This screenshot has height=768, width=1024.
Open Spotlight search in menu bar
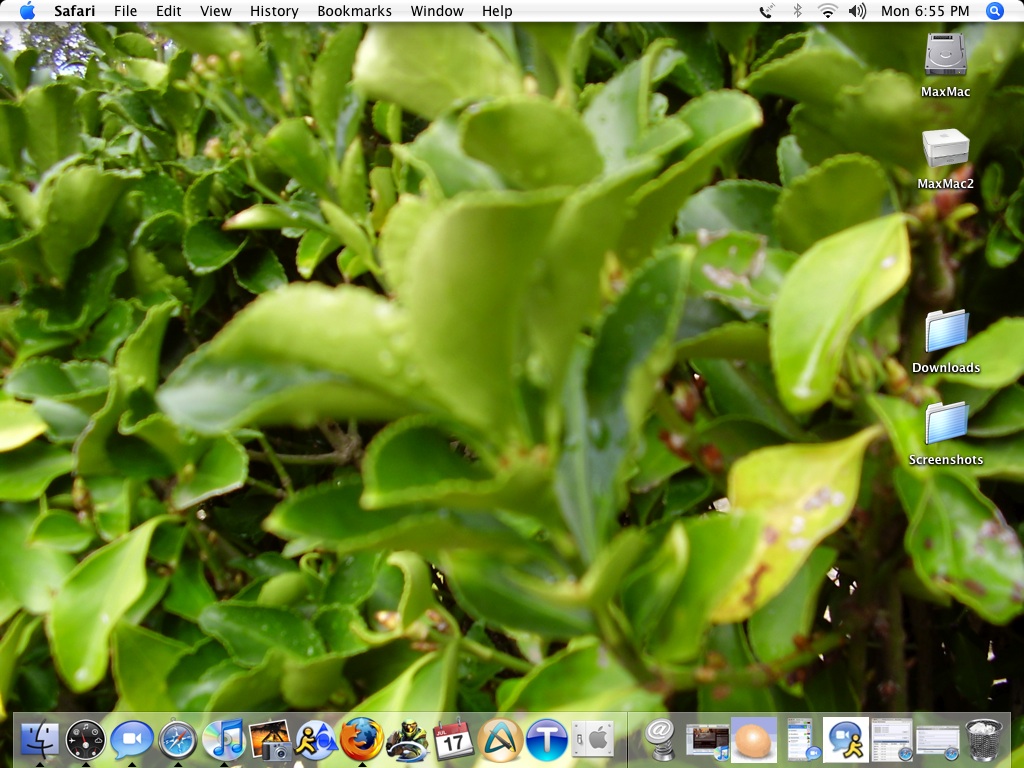995,11
